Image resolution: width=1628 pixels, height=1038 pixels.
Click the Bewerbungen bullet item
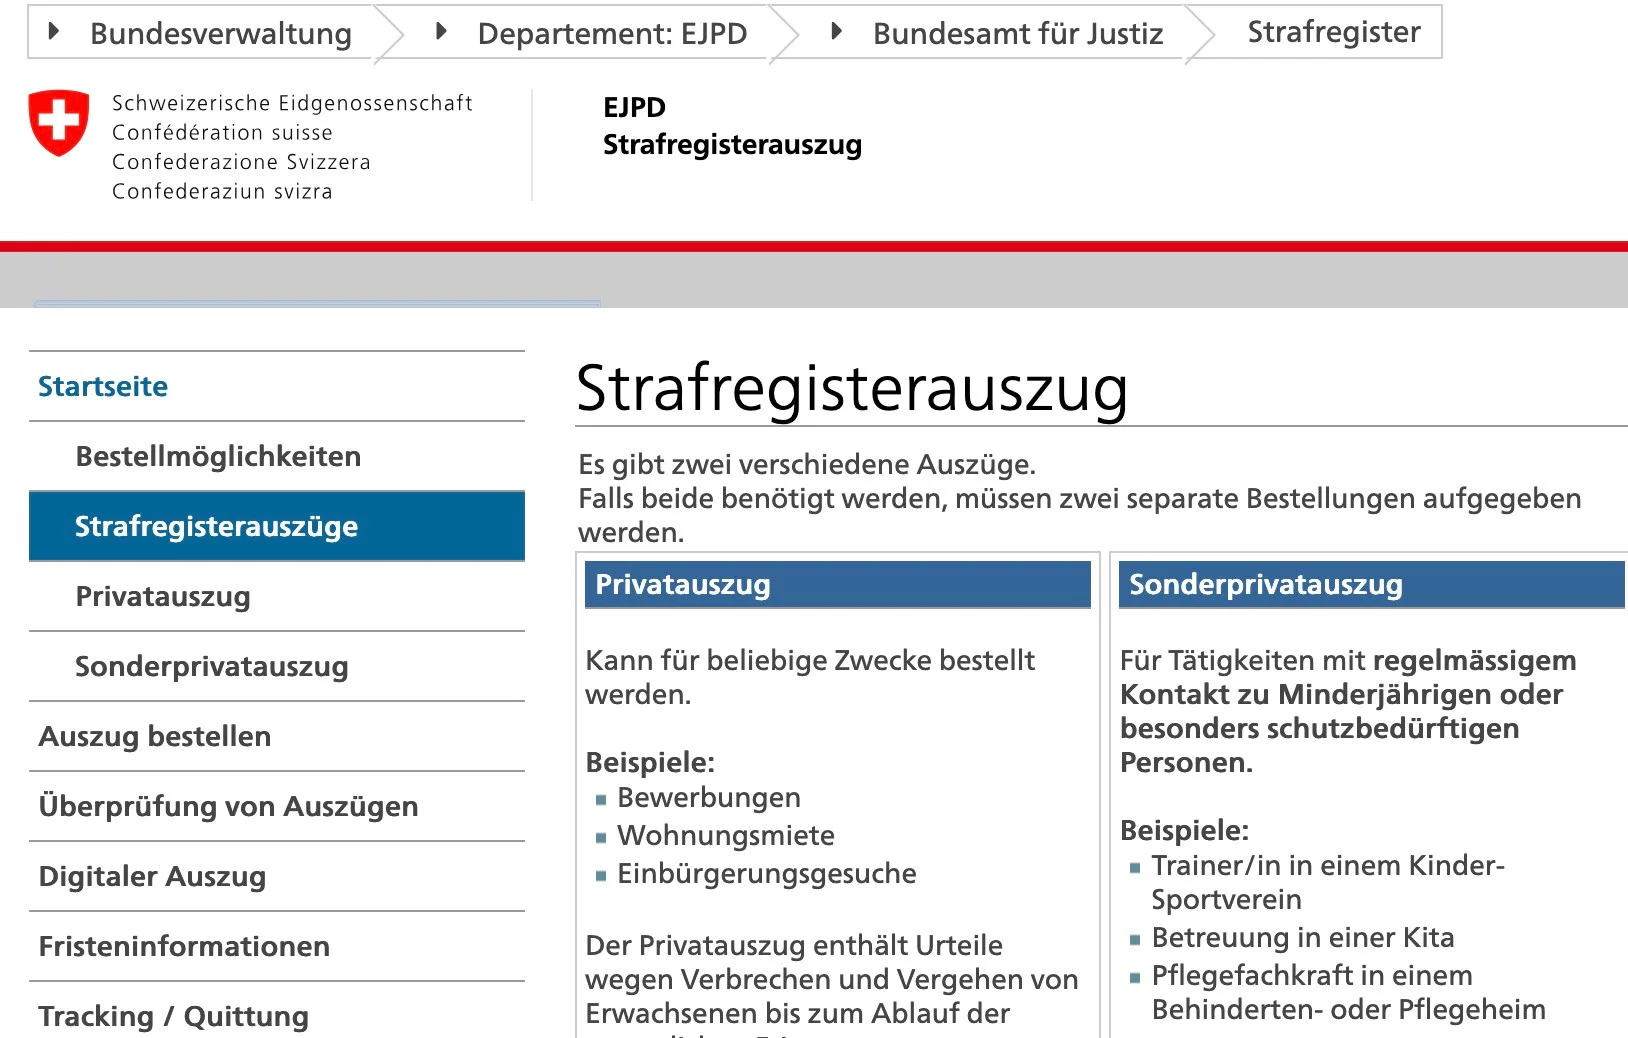[x=709, y=797]
